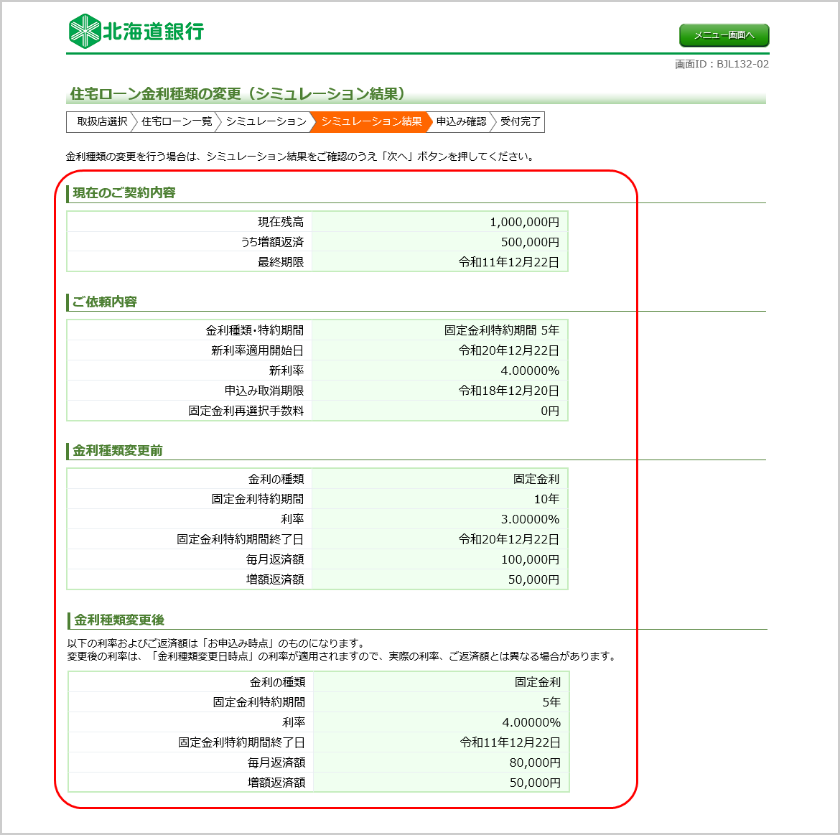Select the 受付完了 step
This screenshot has width=840, height=835.
[x=520, y=122]
